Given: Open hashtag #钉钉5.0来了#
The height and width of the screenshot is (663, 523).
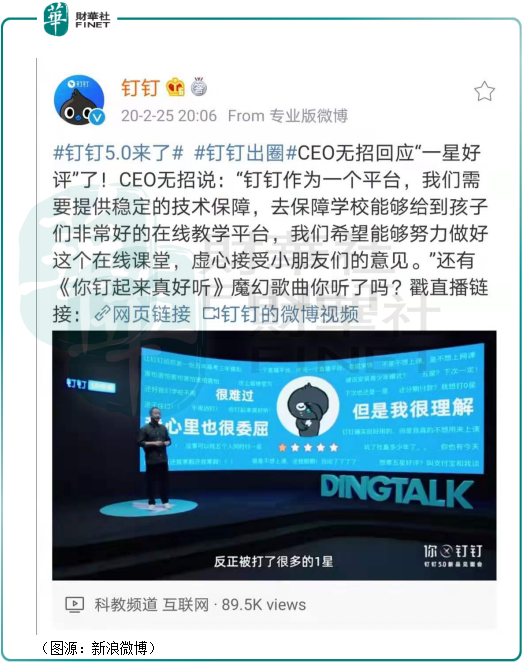Looking at the screenshot, I should coord(118,153).
